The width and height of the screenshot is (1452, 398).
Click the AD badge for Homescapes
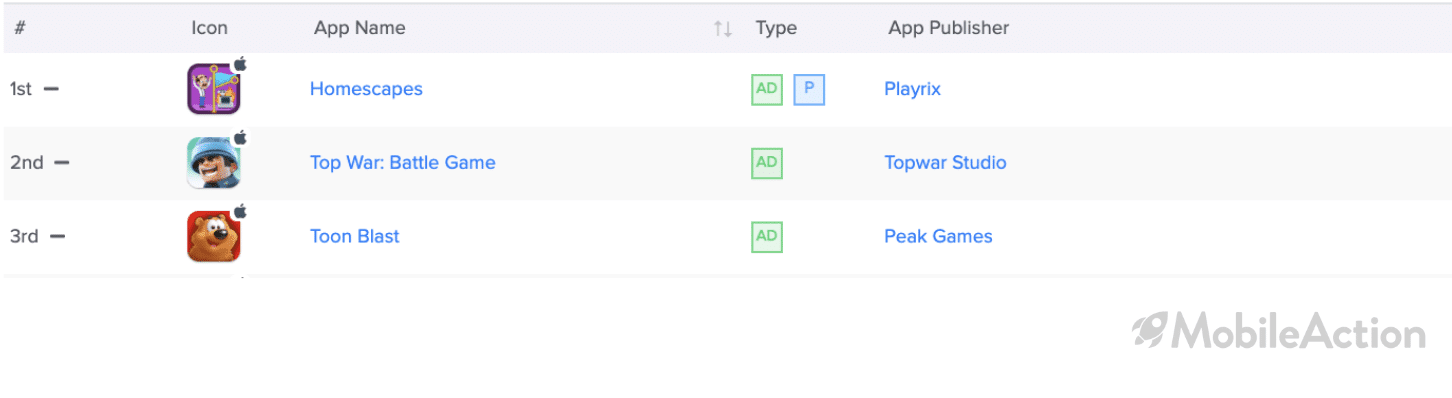[x=767, y=89]
